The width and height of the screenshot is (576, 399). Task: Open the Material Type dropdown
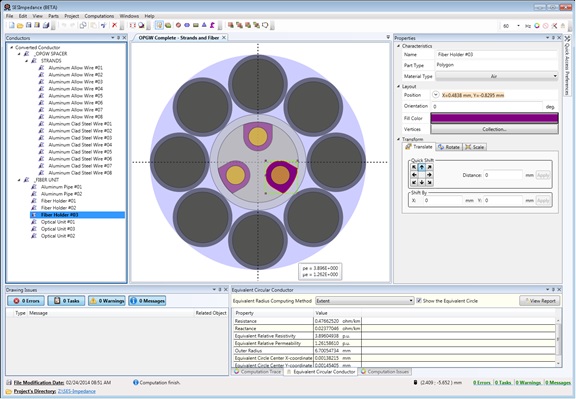coord(497,76)
